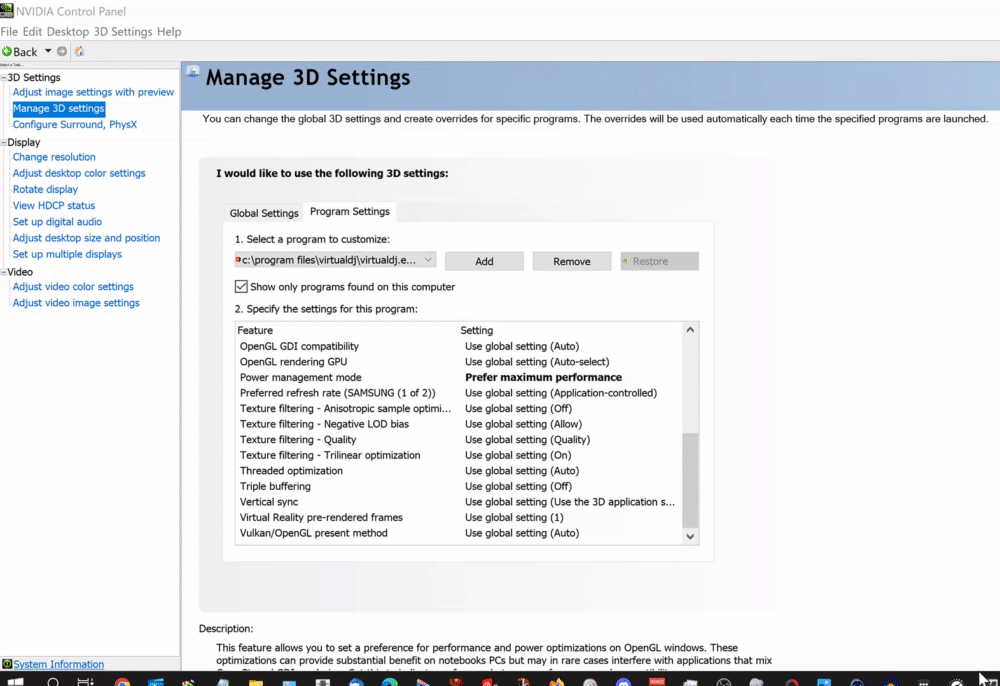Select Texture filtering - Negative LOD bias
Screen dimensions: 1000x686
click(324, 424)
